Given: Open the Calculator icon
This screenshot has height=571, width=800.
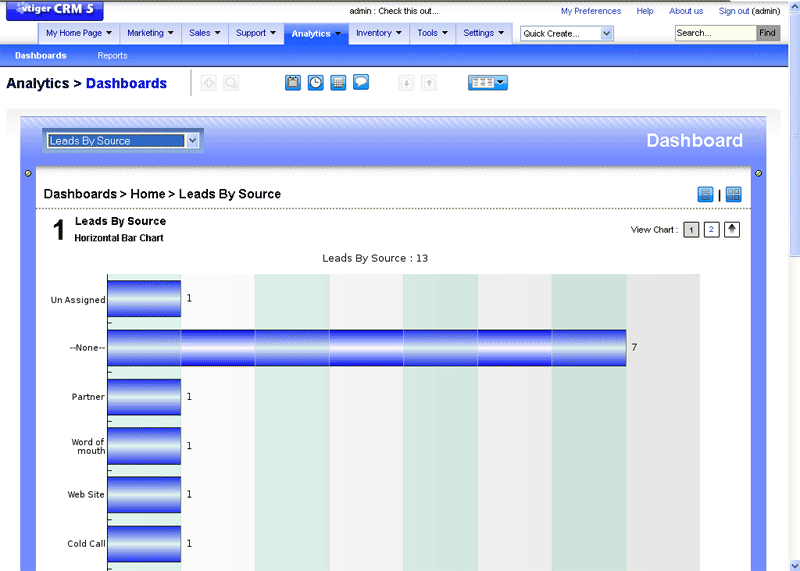Looking at the screenshot, I should pyautogui.click(x=338, y=83).
